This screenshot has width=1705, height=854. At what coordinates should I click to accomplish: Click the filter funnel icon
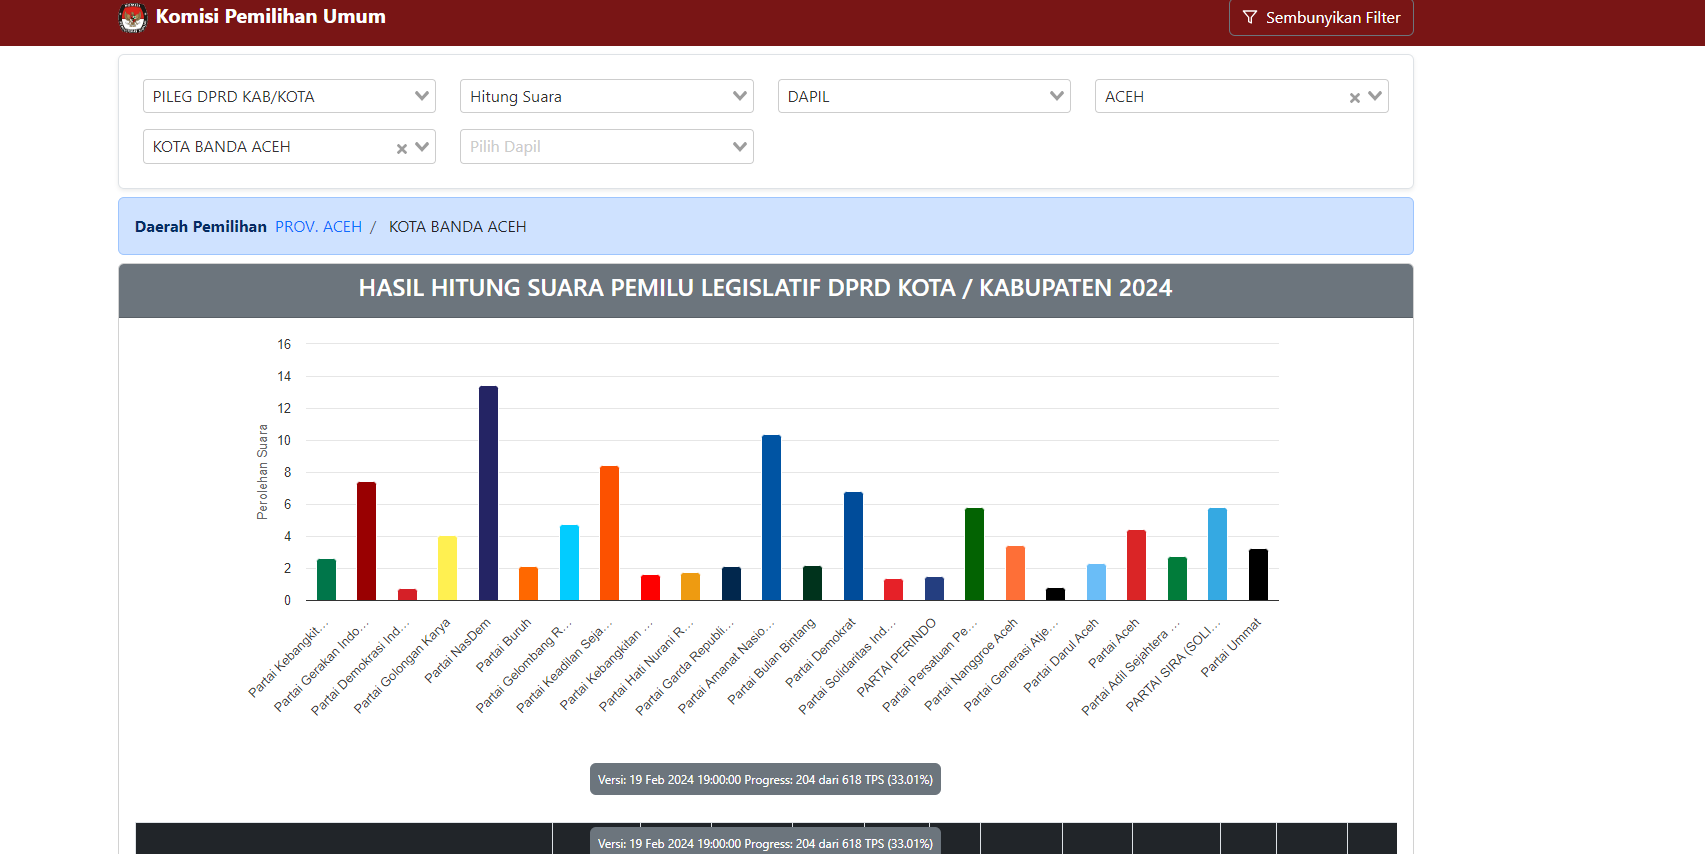point(1249,18)
